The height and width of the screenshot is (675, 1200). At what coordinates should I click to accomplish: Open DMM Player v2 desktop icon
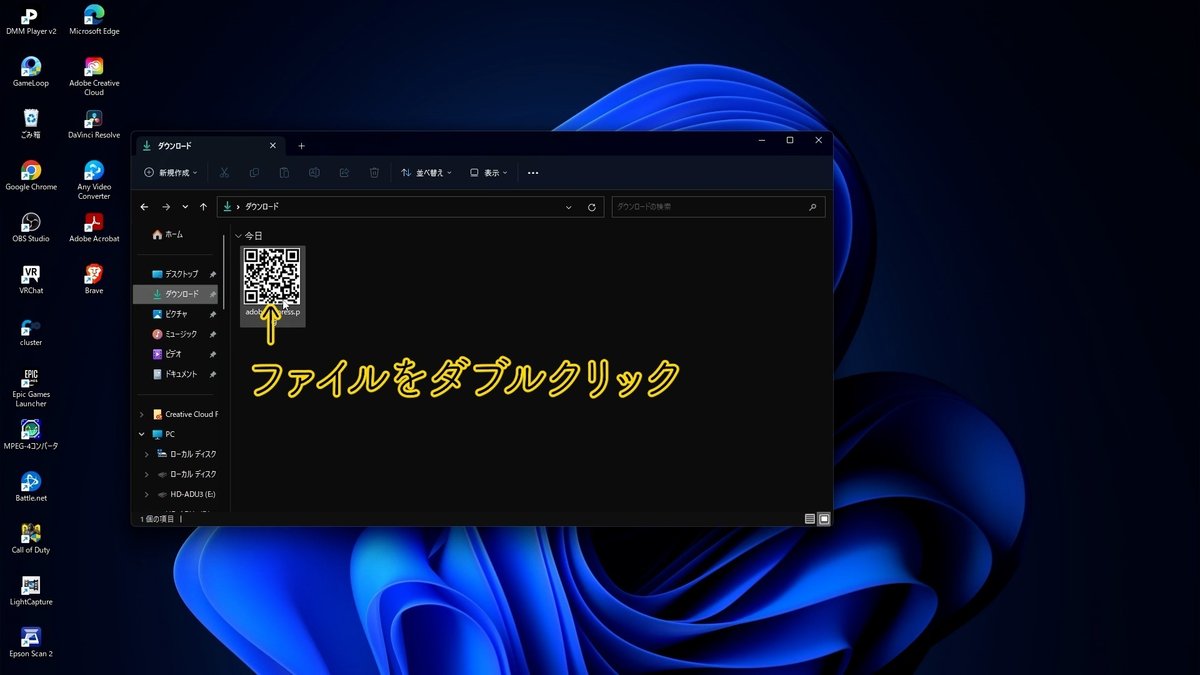(x=31, y=20)
